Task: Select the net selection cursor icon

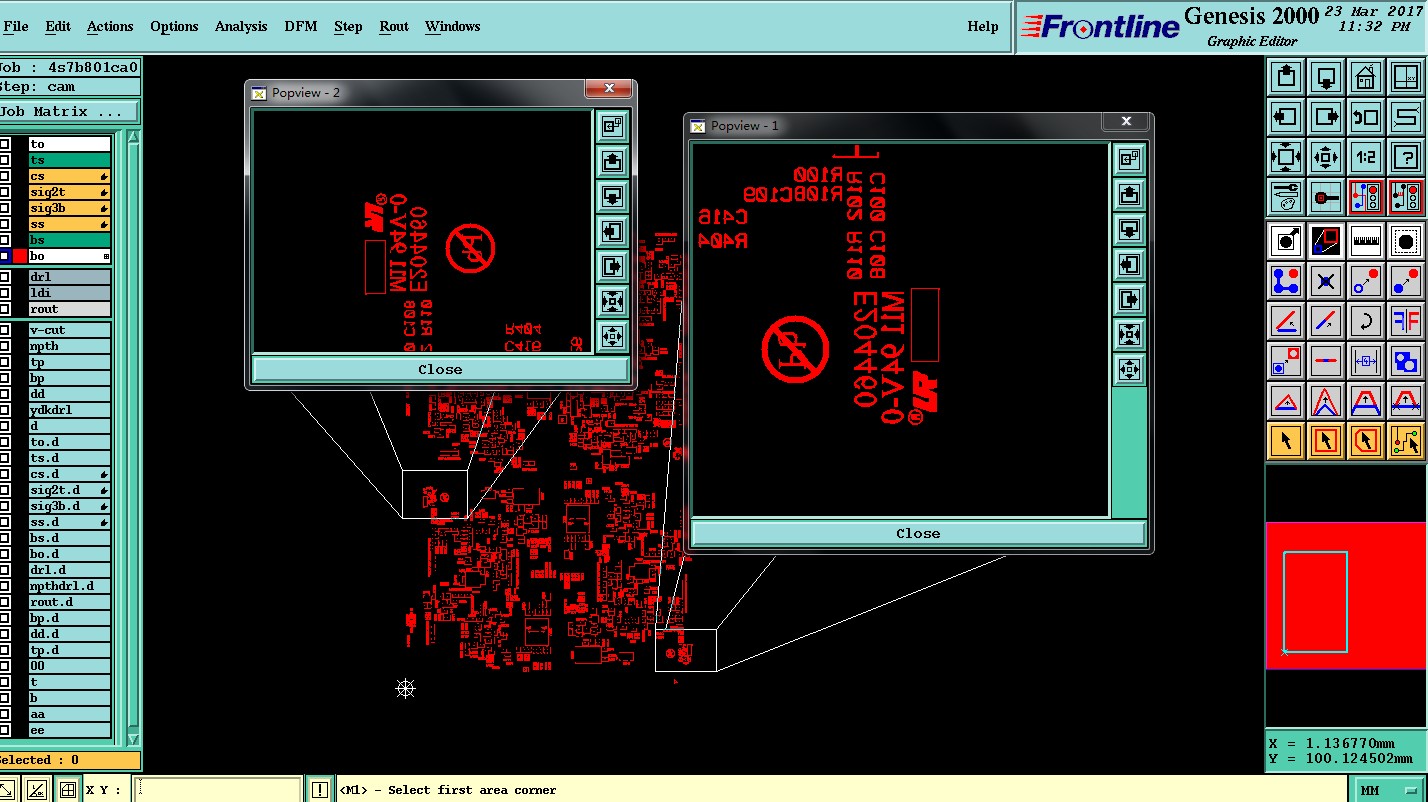Action: (1405, 441)
